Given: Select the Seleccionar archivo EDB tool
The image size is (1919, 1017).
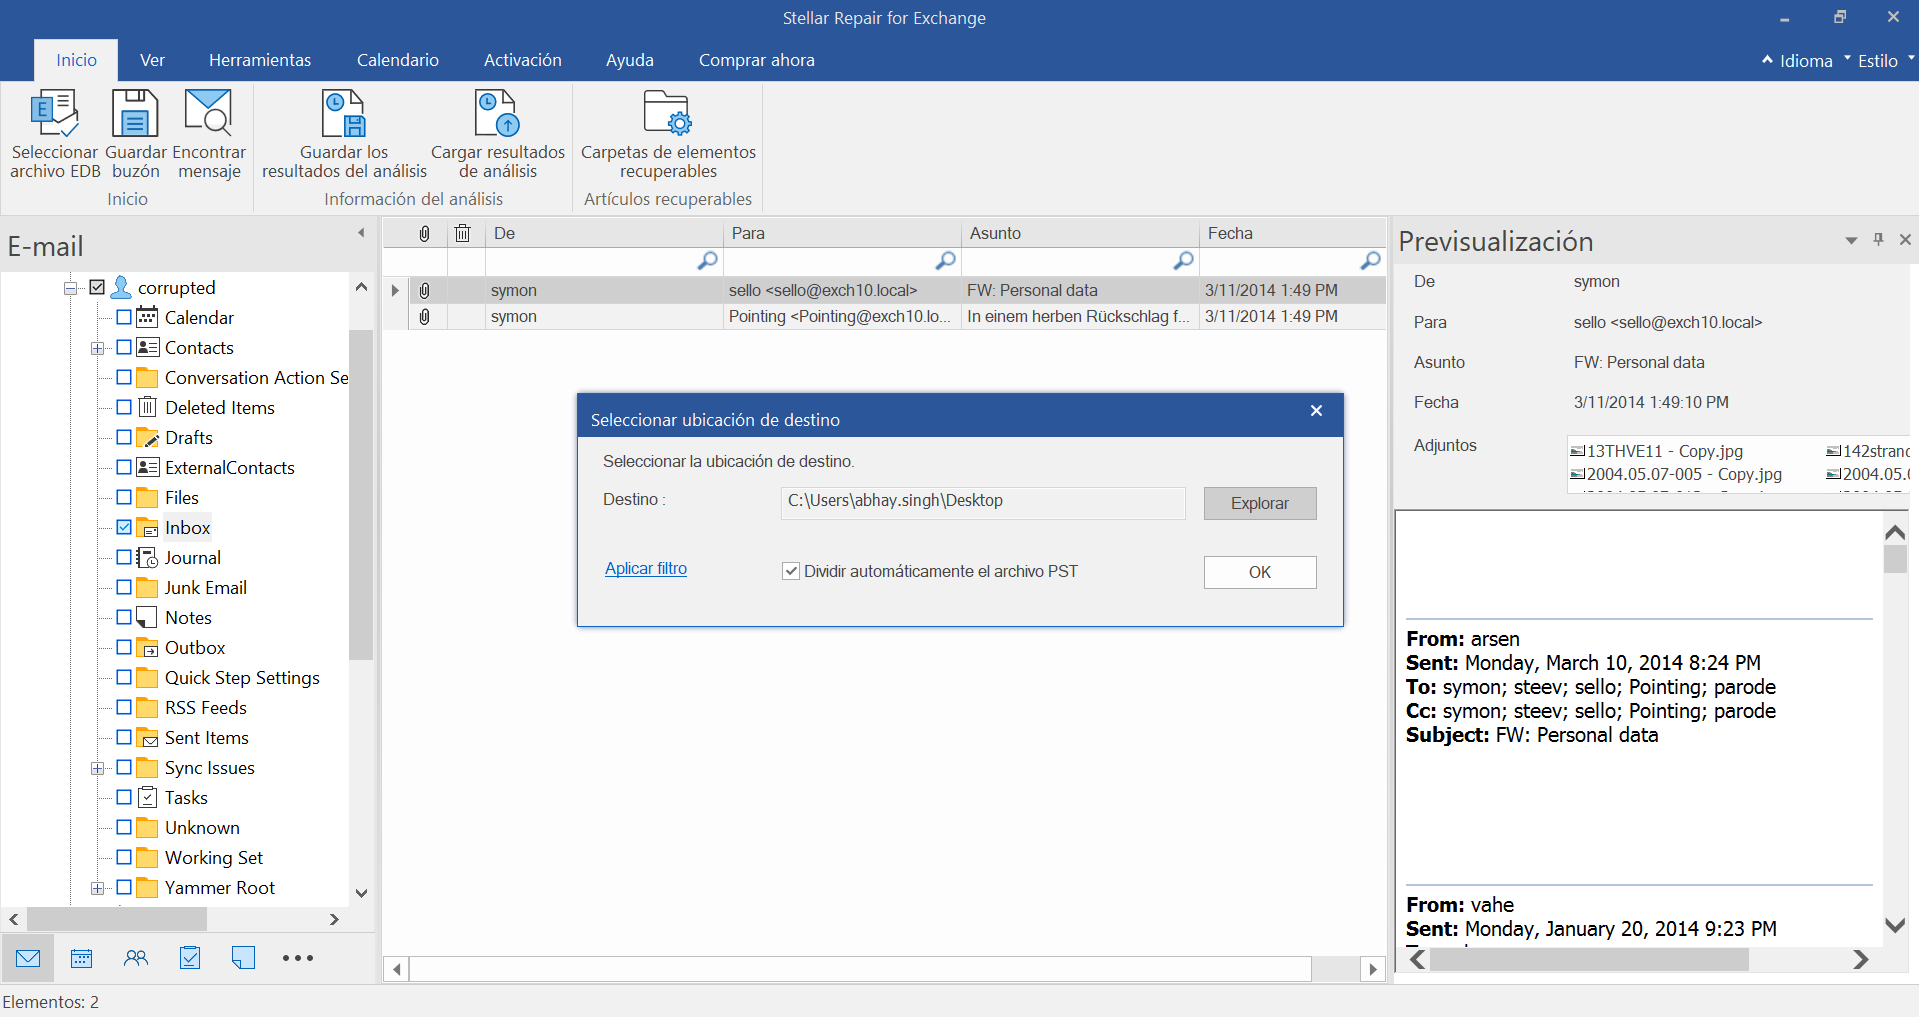Looking at the screenshot, I should [54, 135].
